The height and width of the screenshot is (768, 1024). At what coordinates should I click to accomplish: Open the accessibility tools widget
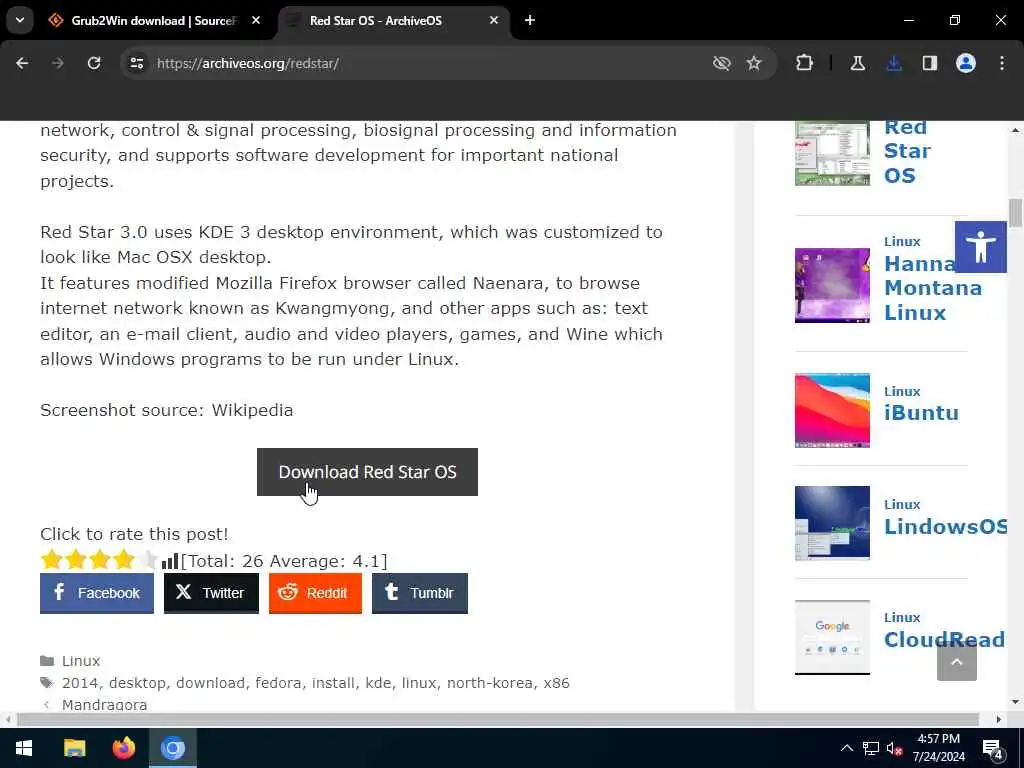coord(980,247)
